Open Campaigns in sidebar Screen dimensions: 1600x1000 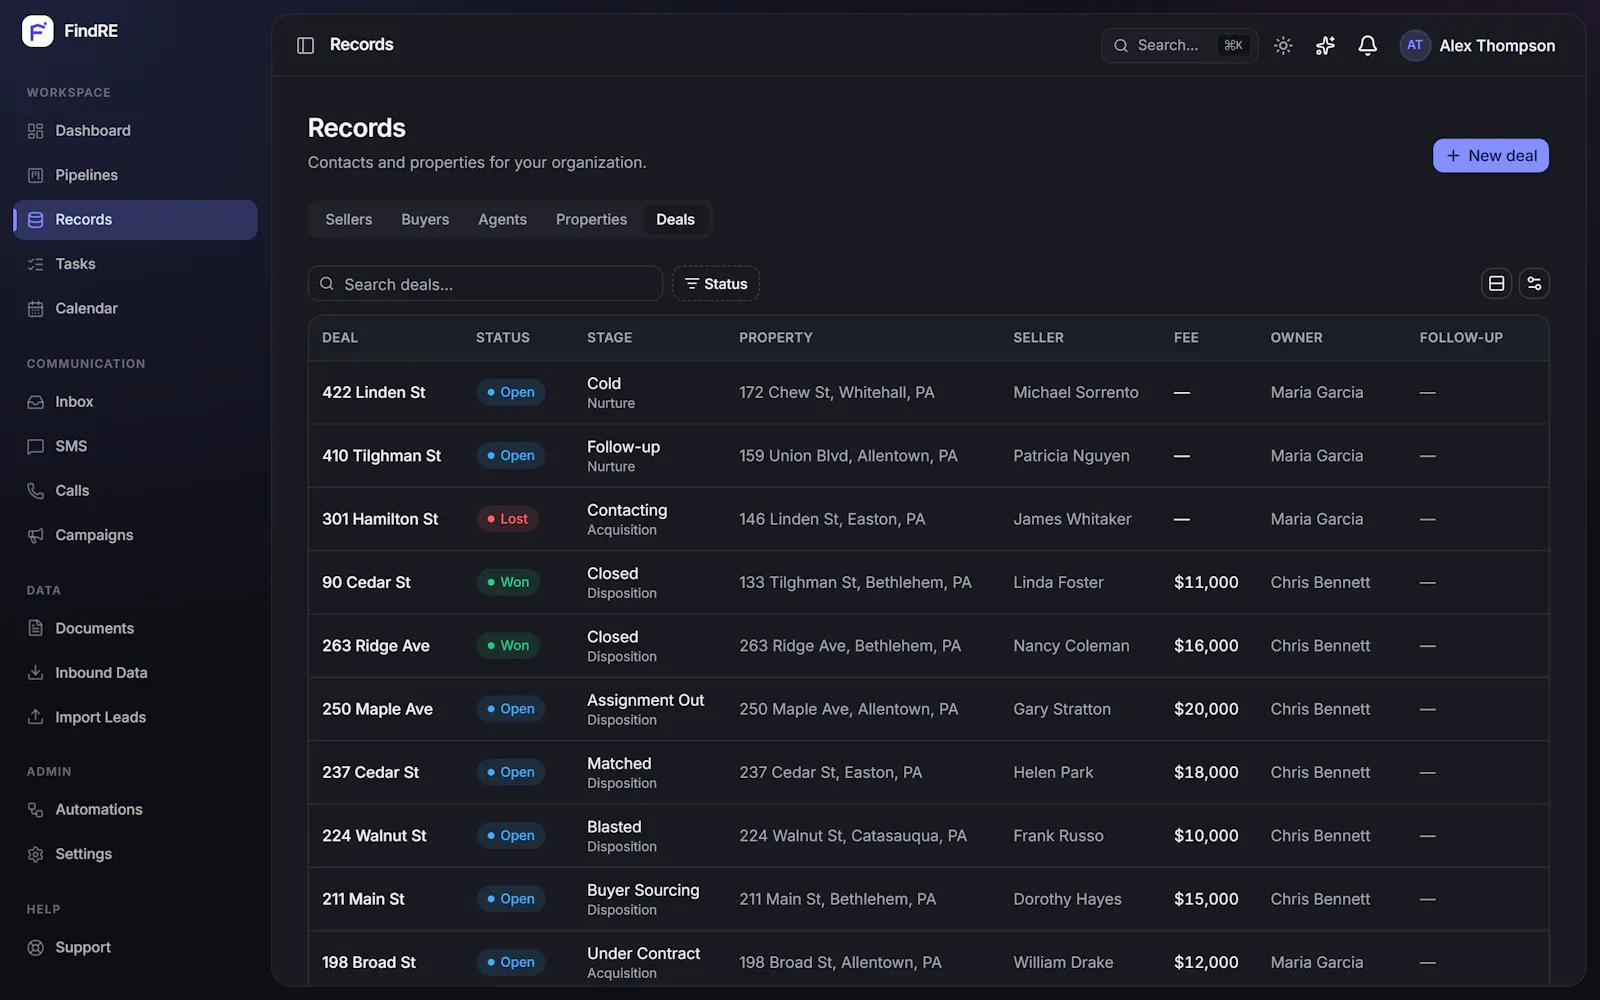pos(135,535)
